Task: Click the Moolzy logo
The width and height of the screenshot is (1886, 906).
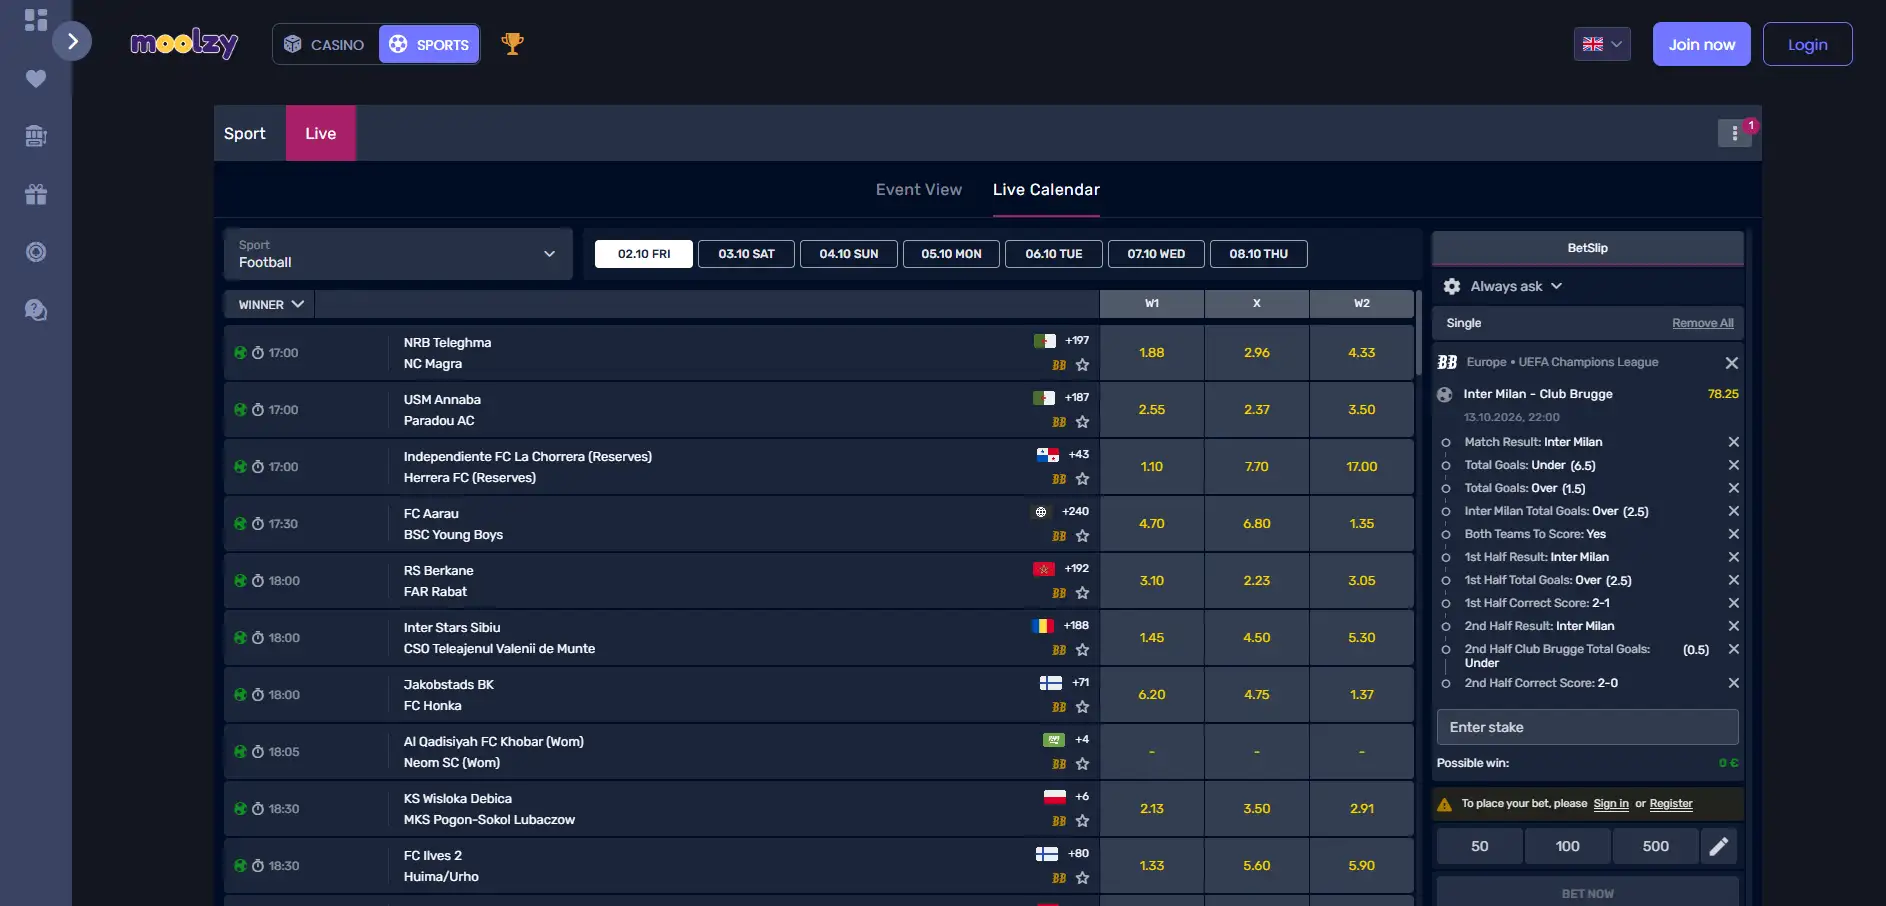Action: coord(184,44)
